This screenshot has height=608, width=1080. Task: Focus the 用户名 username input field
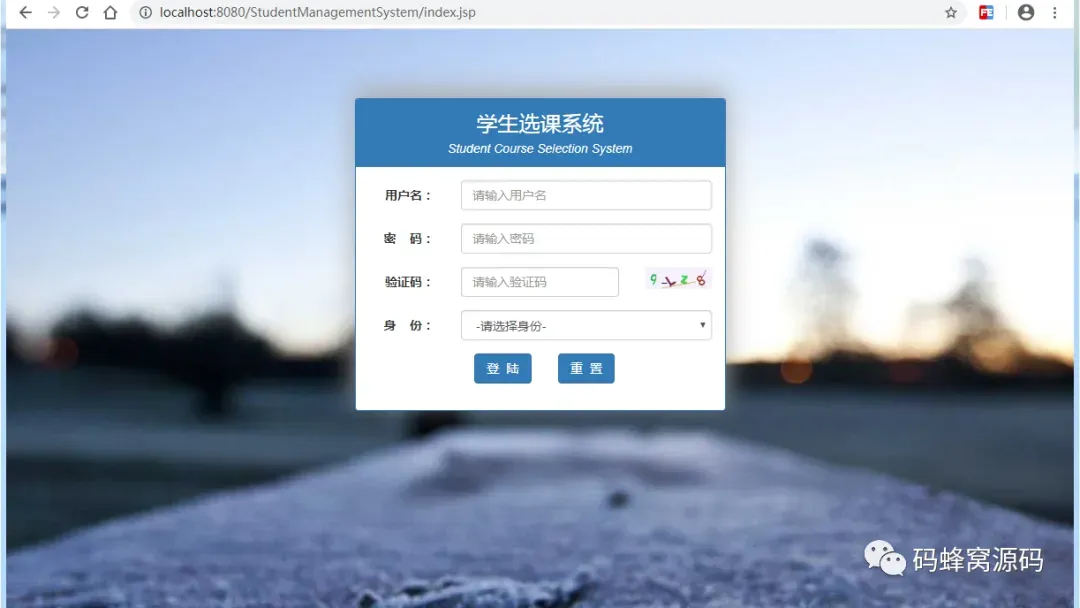(586, 196)
